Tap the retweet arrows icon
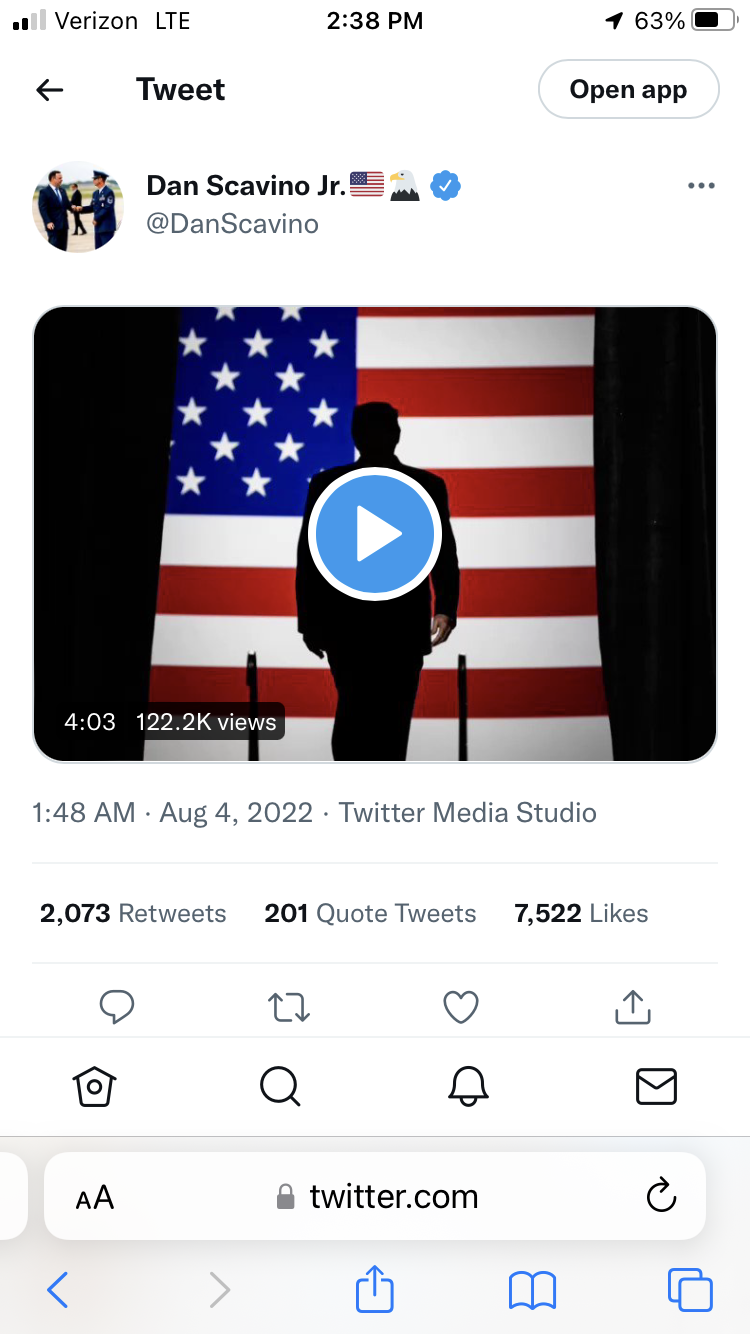The height and width of the screenshot is (1334, 750). [289, 1007]
